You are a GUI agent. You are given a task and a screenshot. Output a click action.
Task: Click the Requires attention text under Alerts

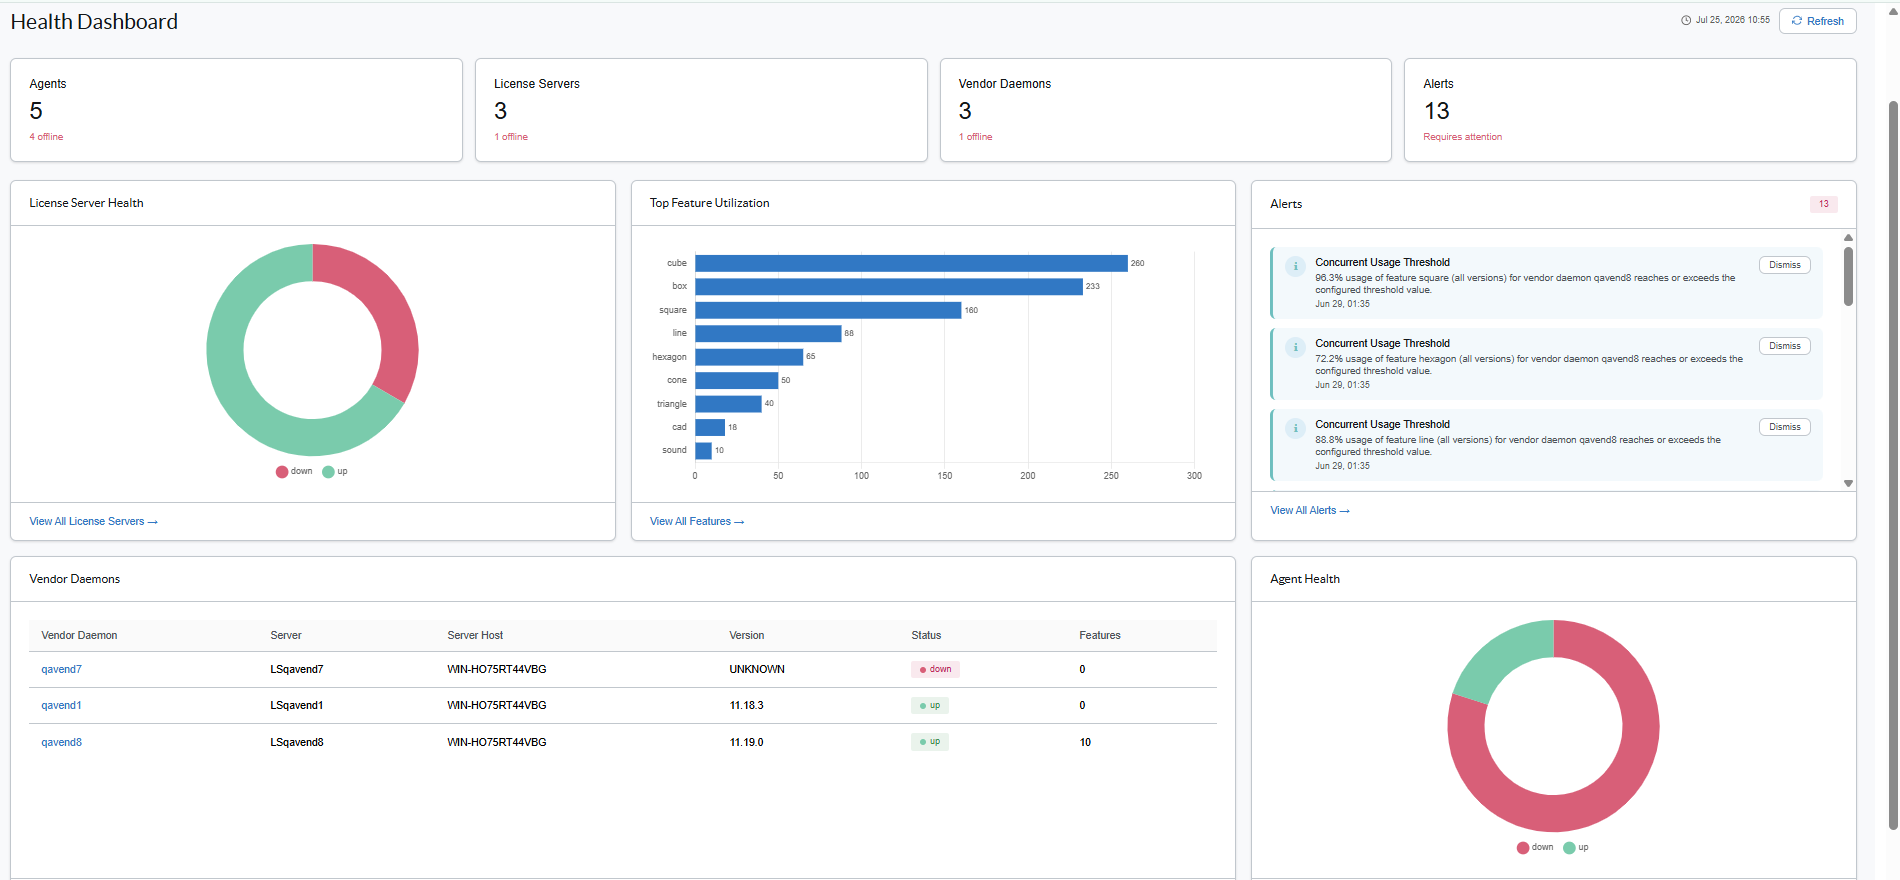[1462, 137]
